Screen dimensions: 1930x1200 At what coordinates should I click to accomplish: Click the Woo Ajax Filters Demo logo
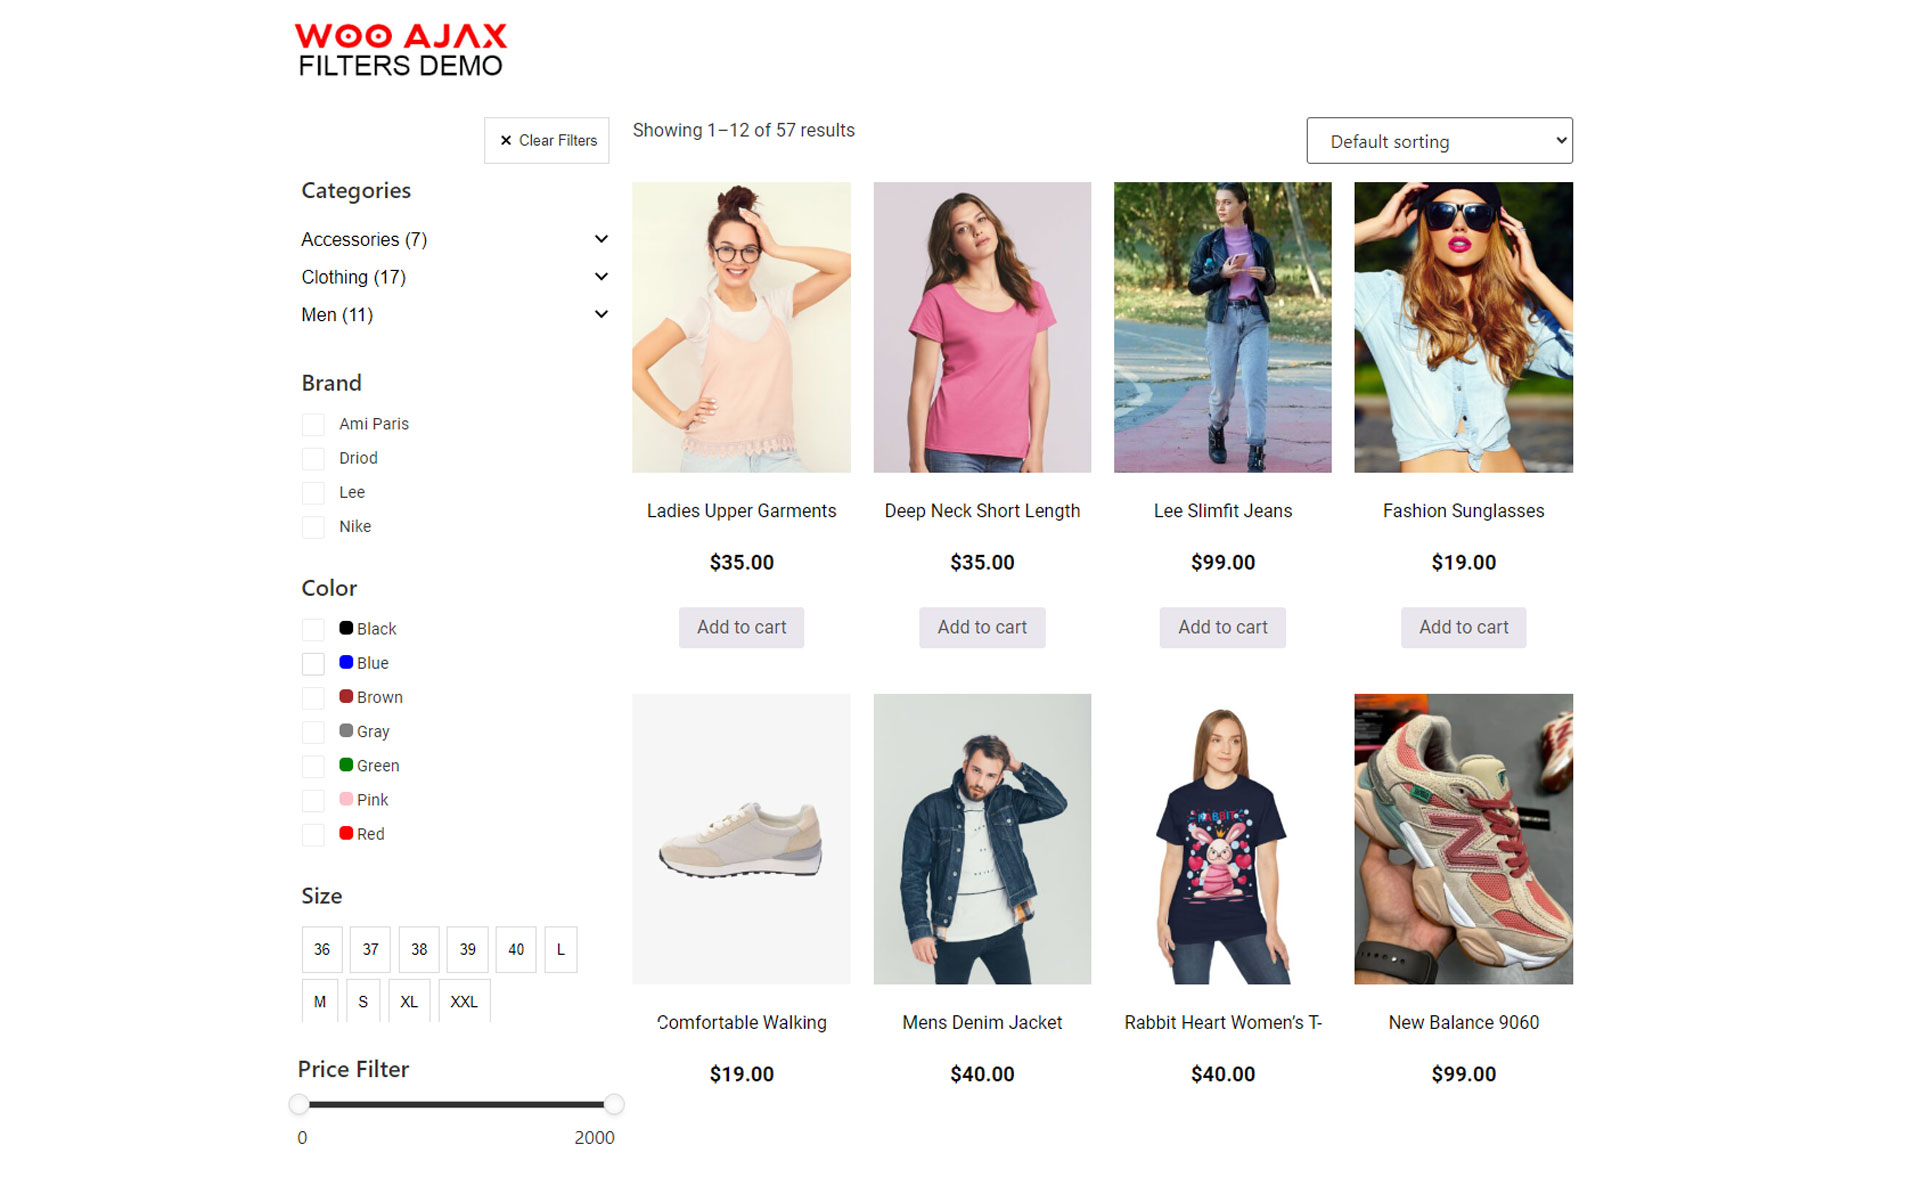402,51
